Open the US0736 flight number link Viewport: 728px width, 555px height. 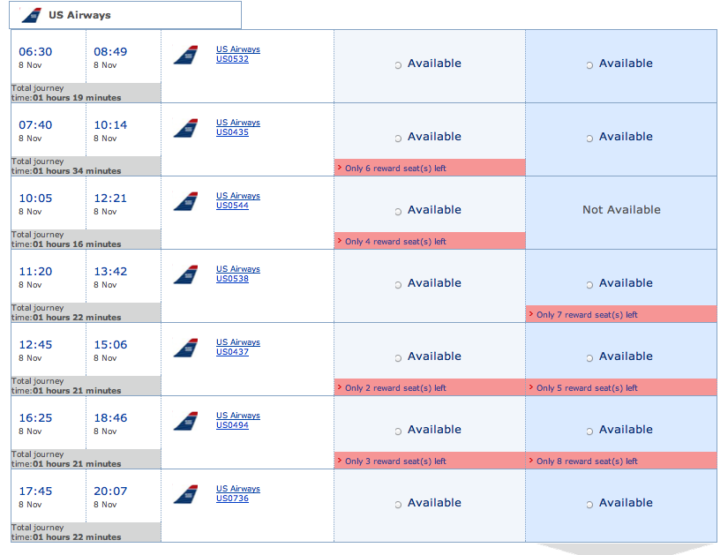[232, 498]
